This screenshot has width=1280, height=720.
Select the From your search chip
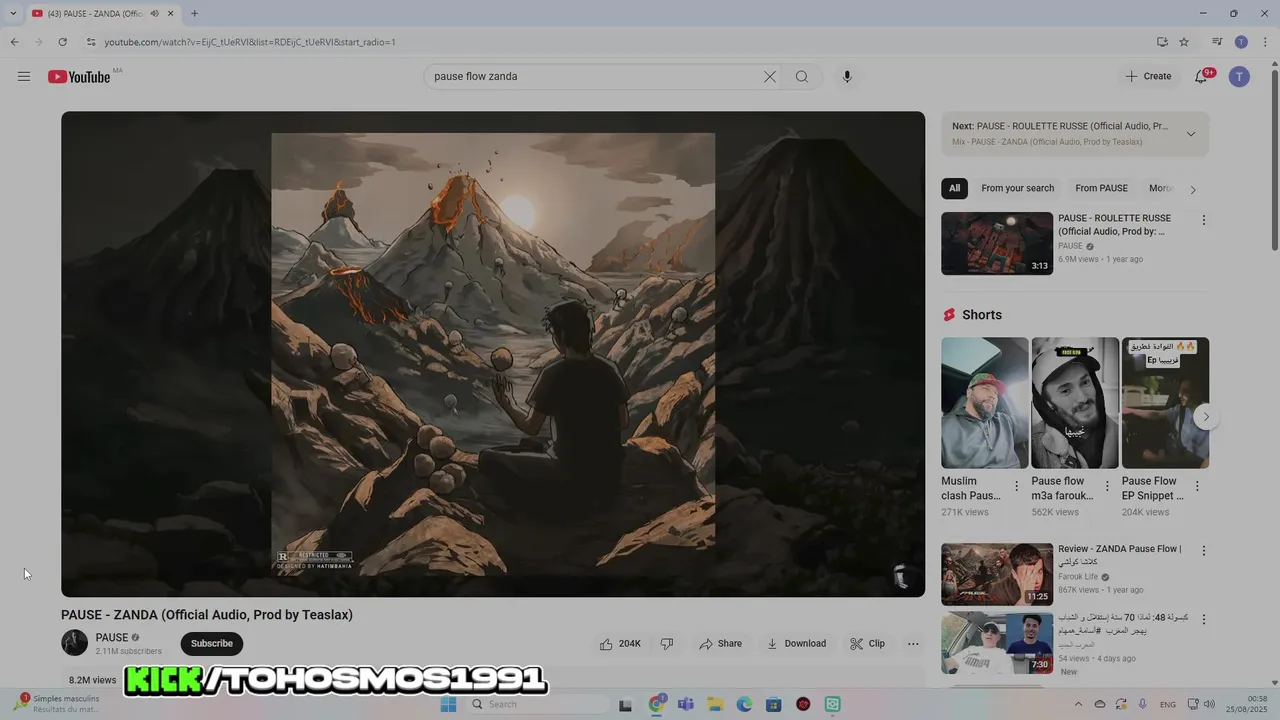[x=1018, y=188]
